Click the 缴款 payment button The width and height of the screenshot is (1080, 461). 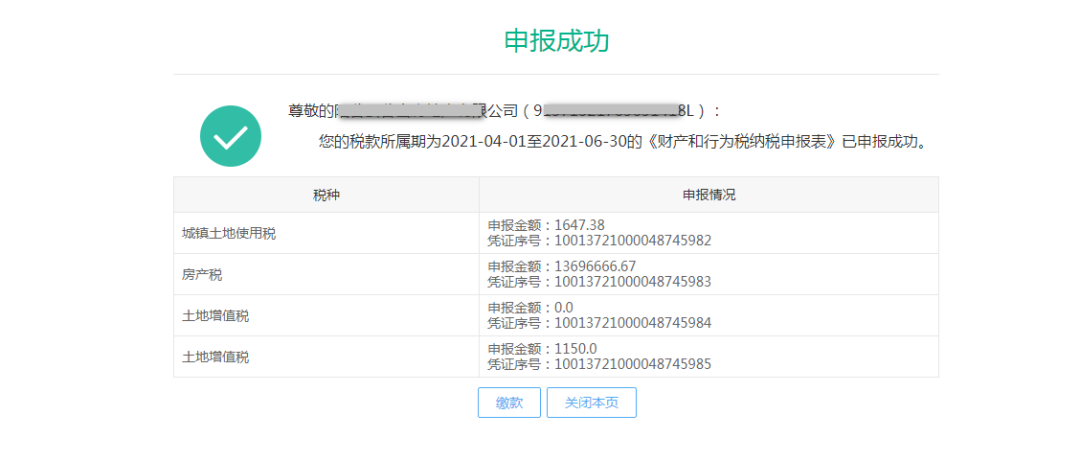(509, 403)
